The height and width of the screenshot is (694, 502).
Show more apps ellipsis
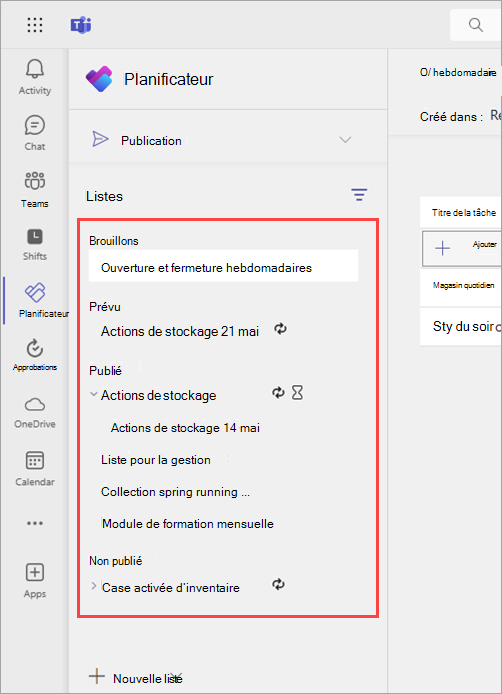(x=35, y=523)
